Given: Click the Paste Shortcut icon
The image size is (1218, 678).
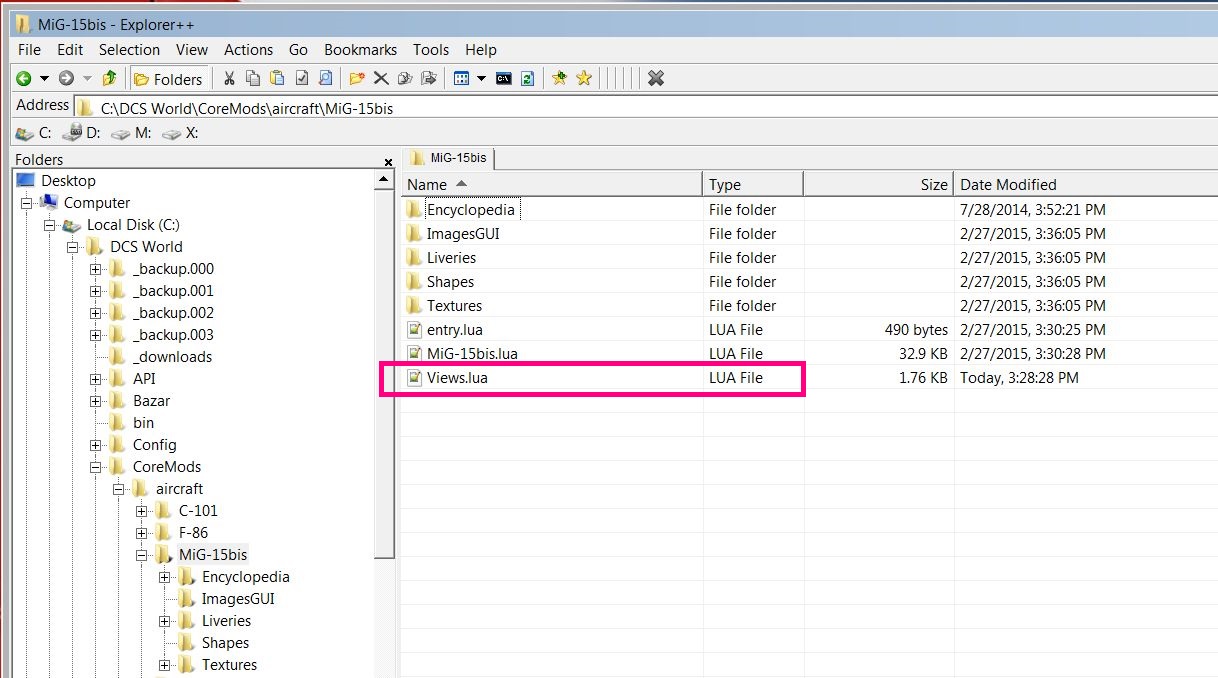Looking at the screenshot, I should pyautogui.click(x=301, y=78).
